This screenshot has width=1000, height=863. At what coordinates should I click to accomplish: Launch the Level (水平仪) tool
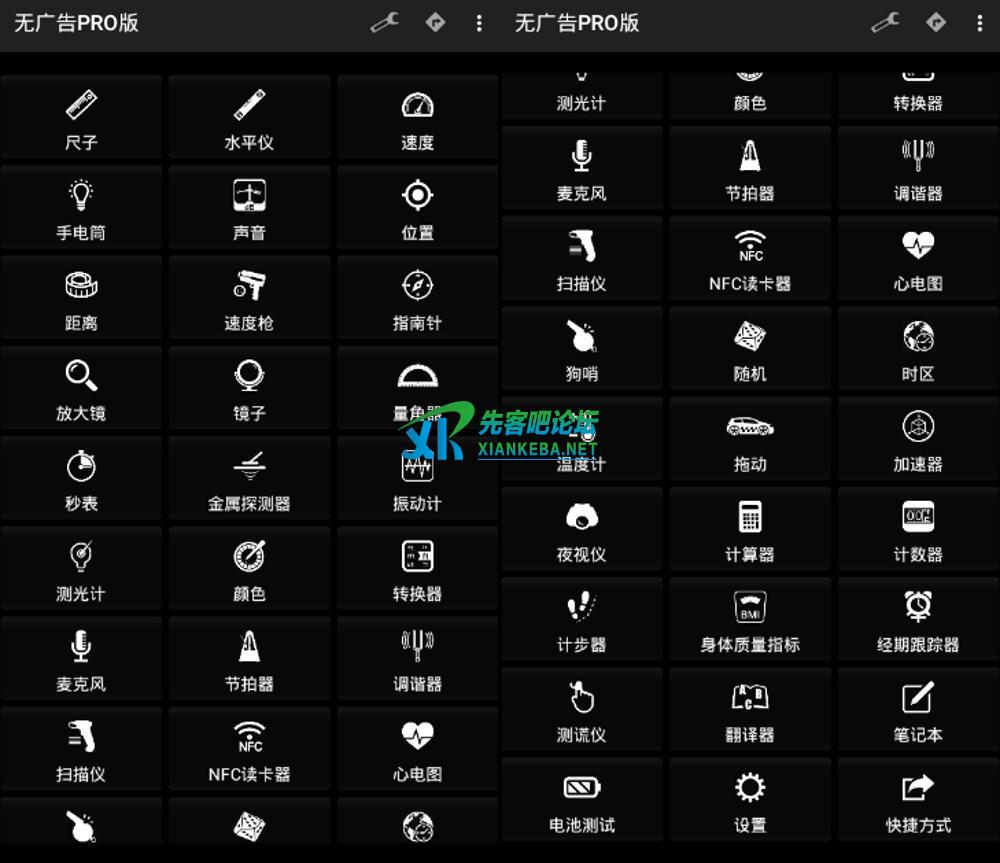(249, 118)
